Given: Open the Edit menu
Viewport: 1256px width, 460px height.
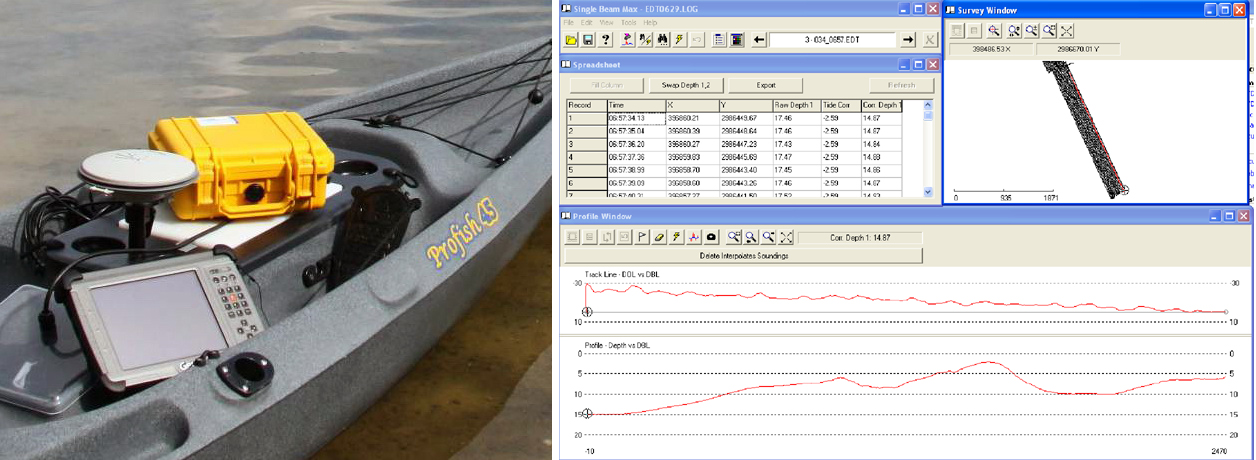Looking at the screenshot, I should pyautogui.click(x=586, y=23).
